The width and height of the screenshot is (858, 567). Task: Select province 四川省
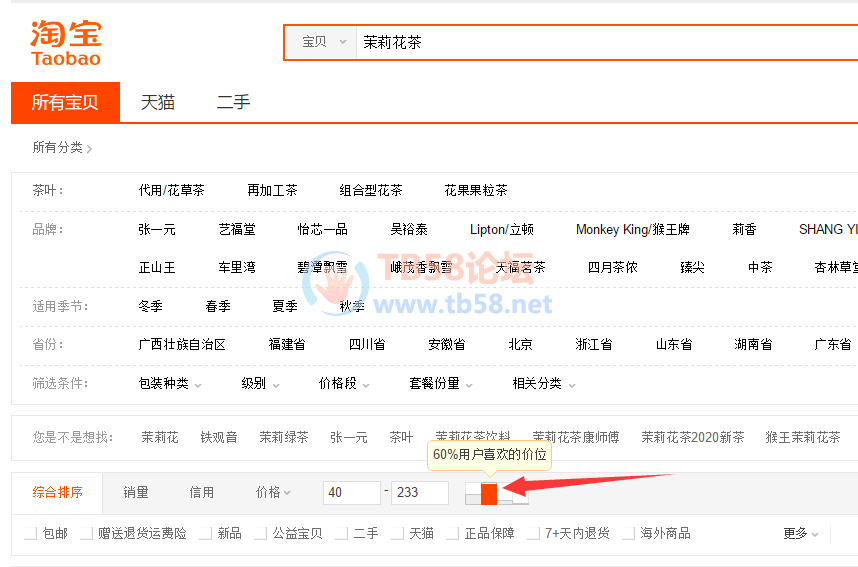367,345
